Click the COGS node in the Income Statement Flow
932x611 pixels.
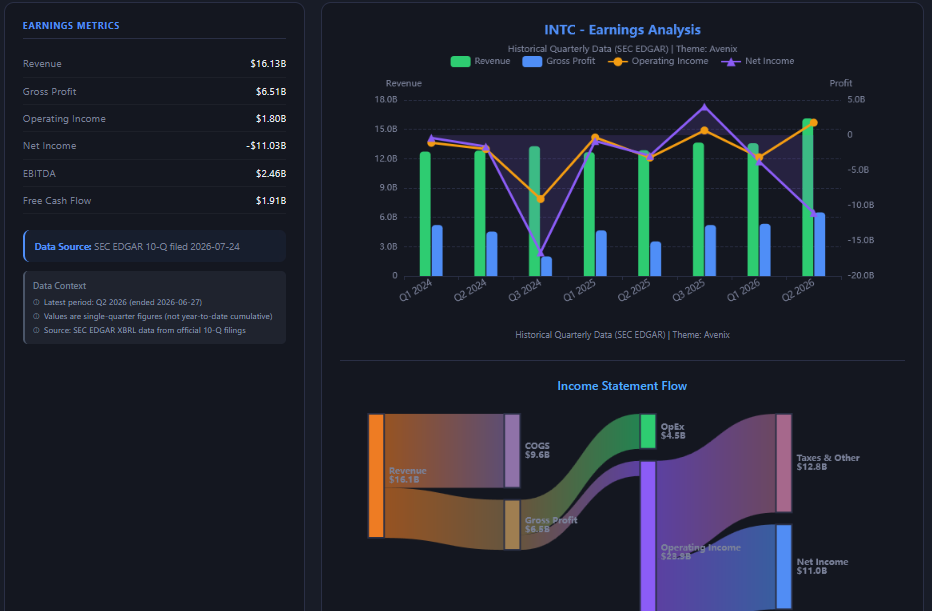click(512, 451)
